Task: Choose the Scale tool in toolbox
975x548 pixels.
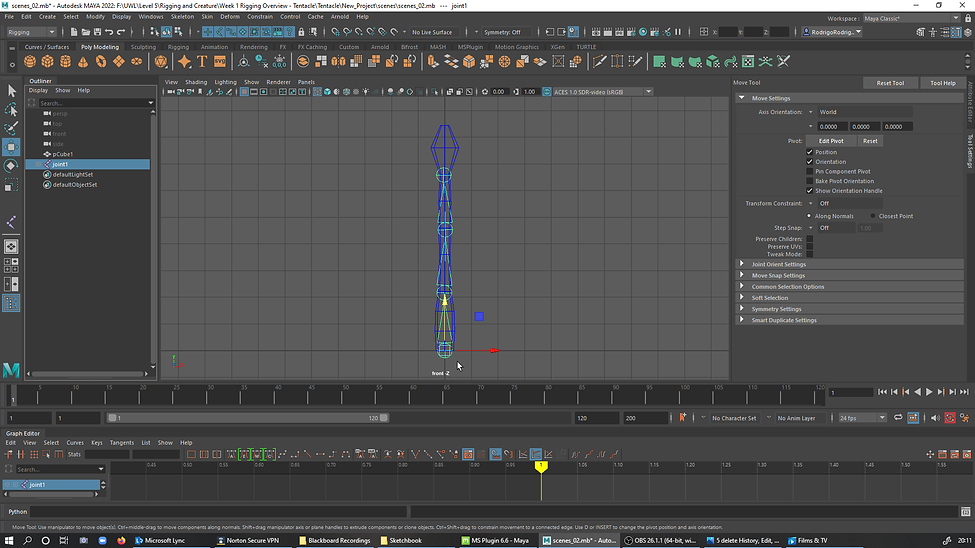Action: pos(11,185)
